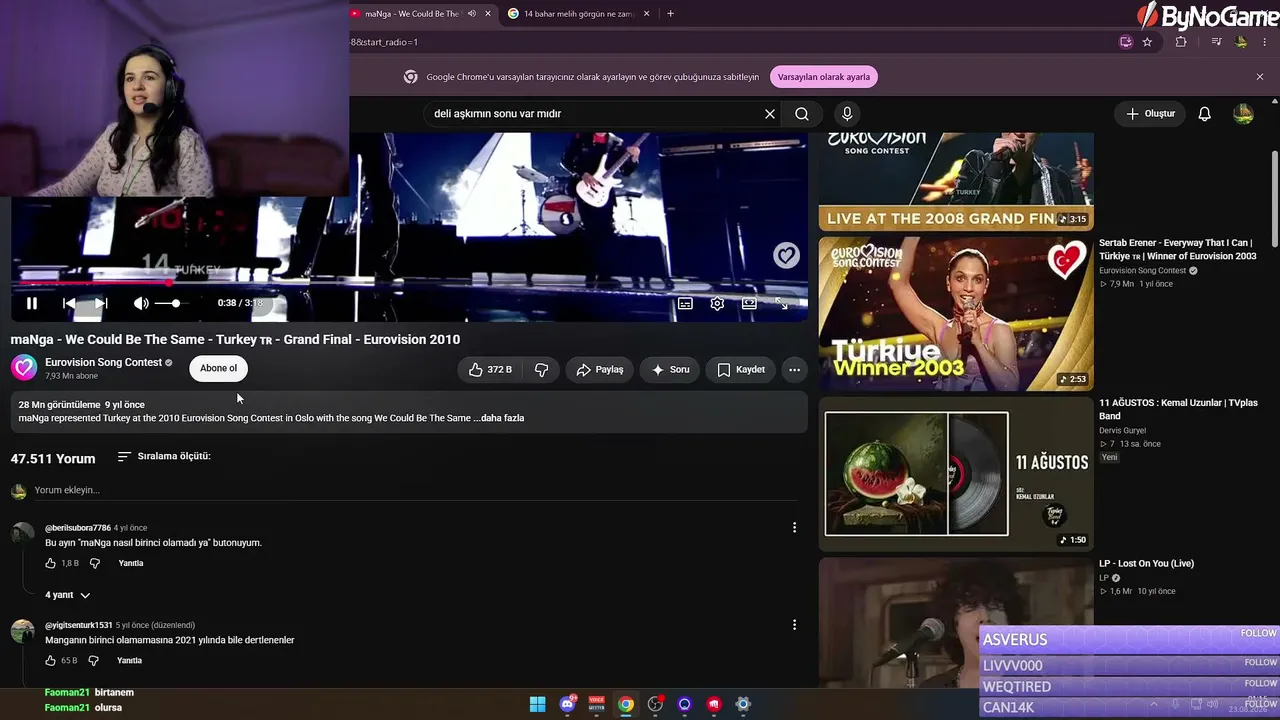Viewport: 1280px width, 720px height.
Task: Open Voicemeeter from the taskbar
Action: (596, 704)
